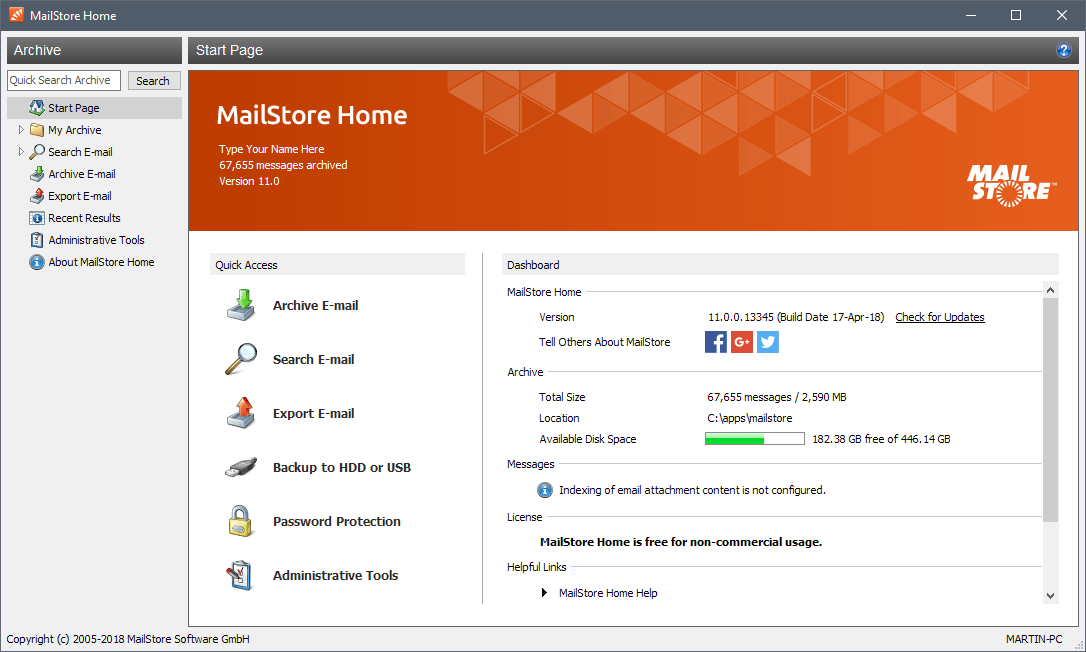
Task: Click the Password Protection padlock icon
Action: click(x=240, y=522)
